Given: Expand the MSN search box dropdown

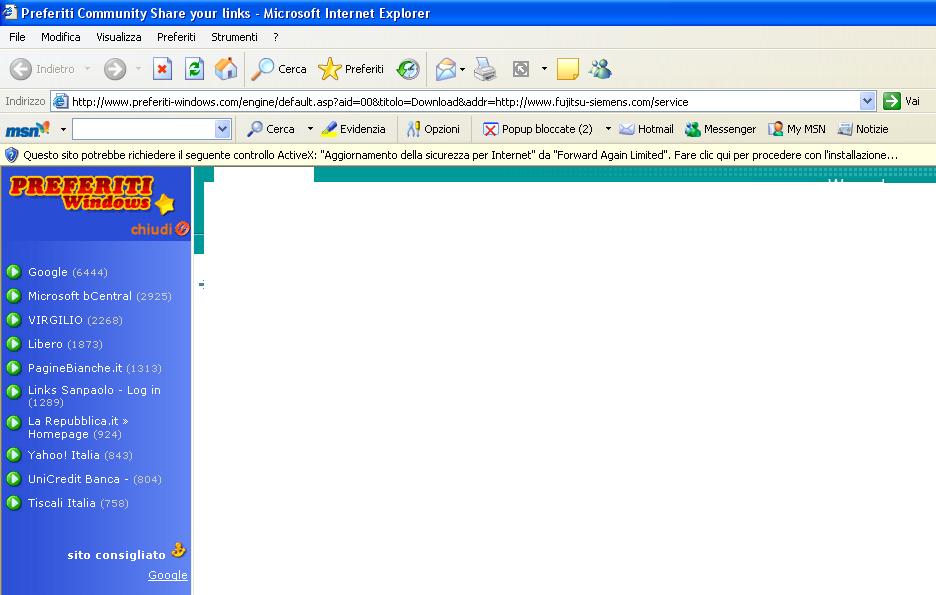Looking at the screenshot, I should (223, 129).
